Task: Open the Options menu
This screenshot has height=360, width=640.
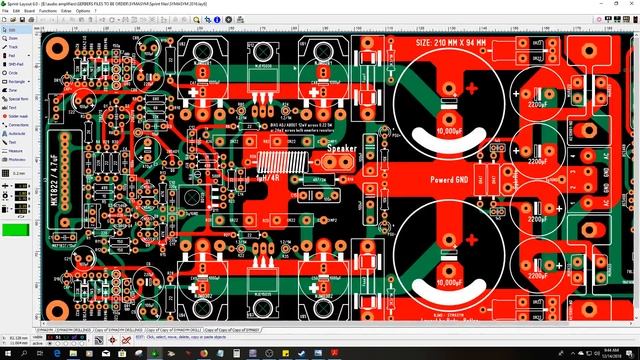Action: pos(83,11)
